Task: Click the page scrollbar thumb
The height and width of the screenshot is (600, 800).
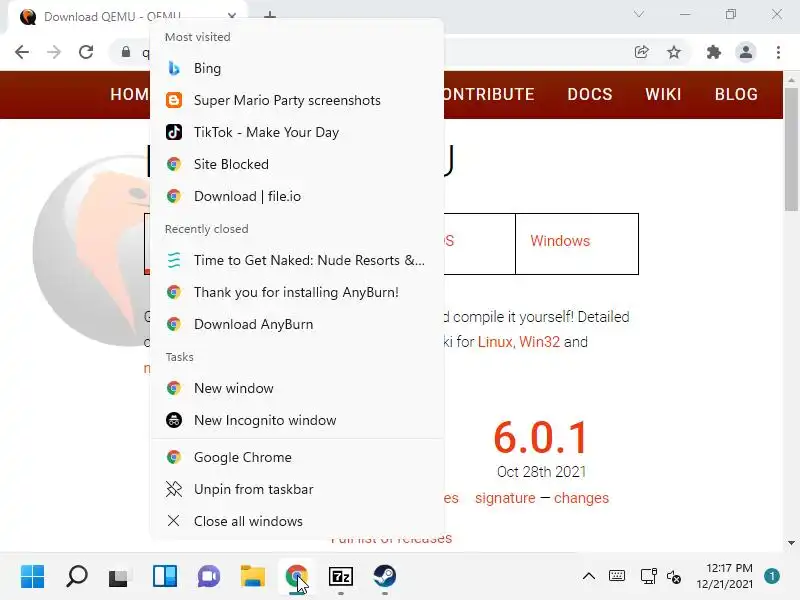Action: [791, 149]
